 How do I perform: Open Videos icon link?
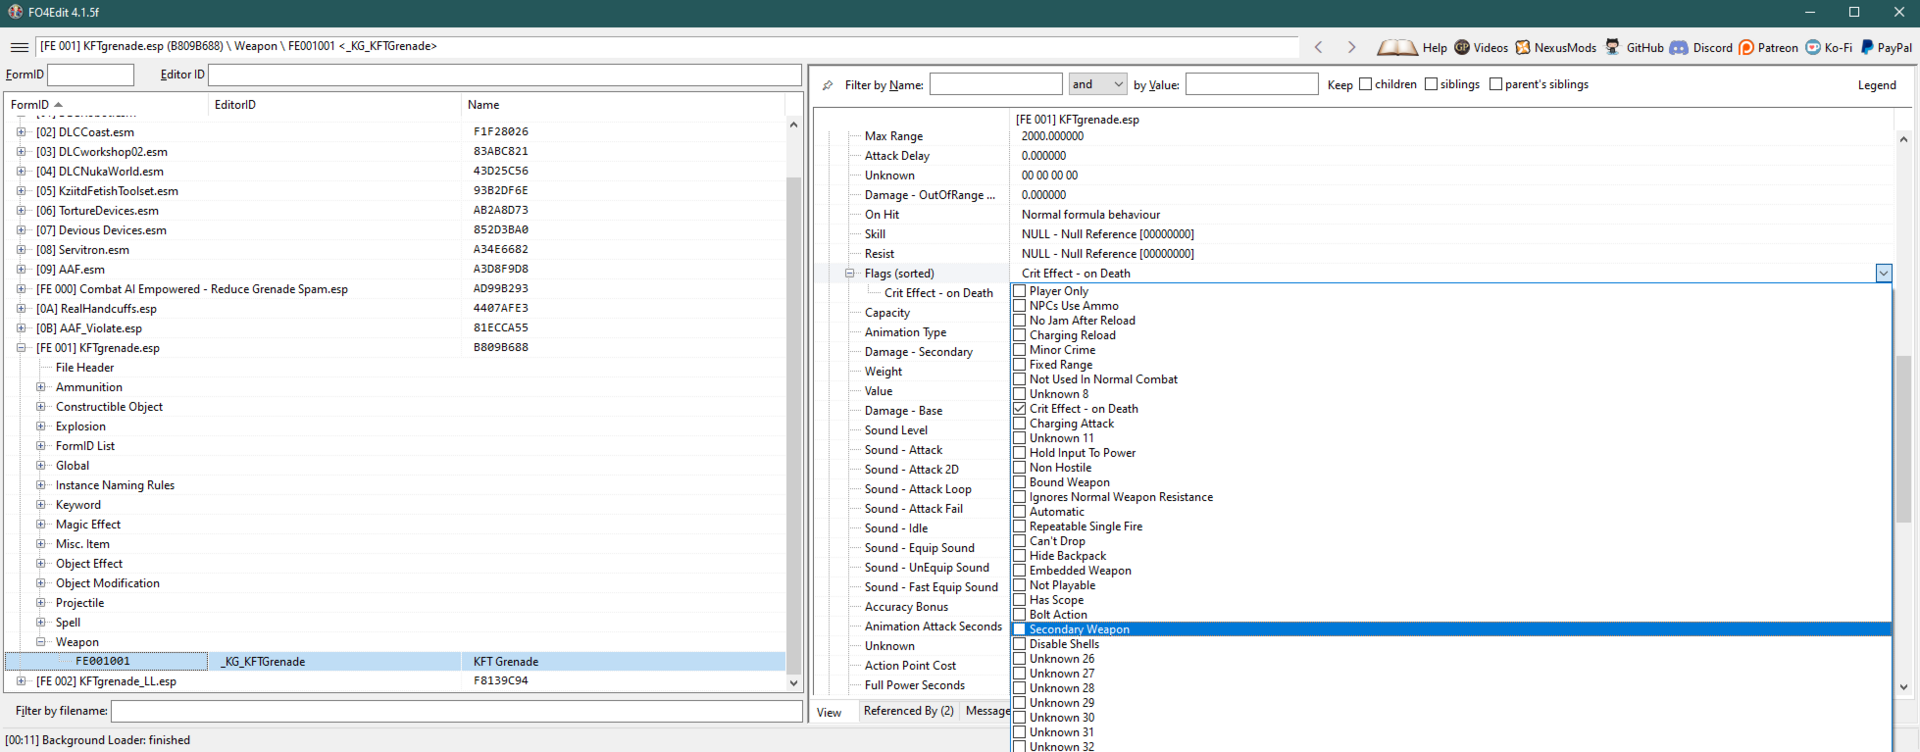click(x=1462, y=47)
